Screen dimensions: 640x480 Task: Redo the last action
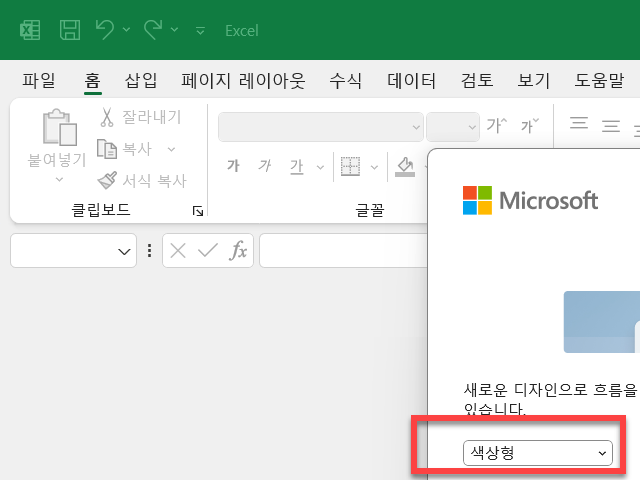[x=153, y=30]
